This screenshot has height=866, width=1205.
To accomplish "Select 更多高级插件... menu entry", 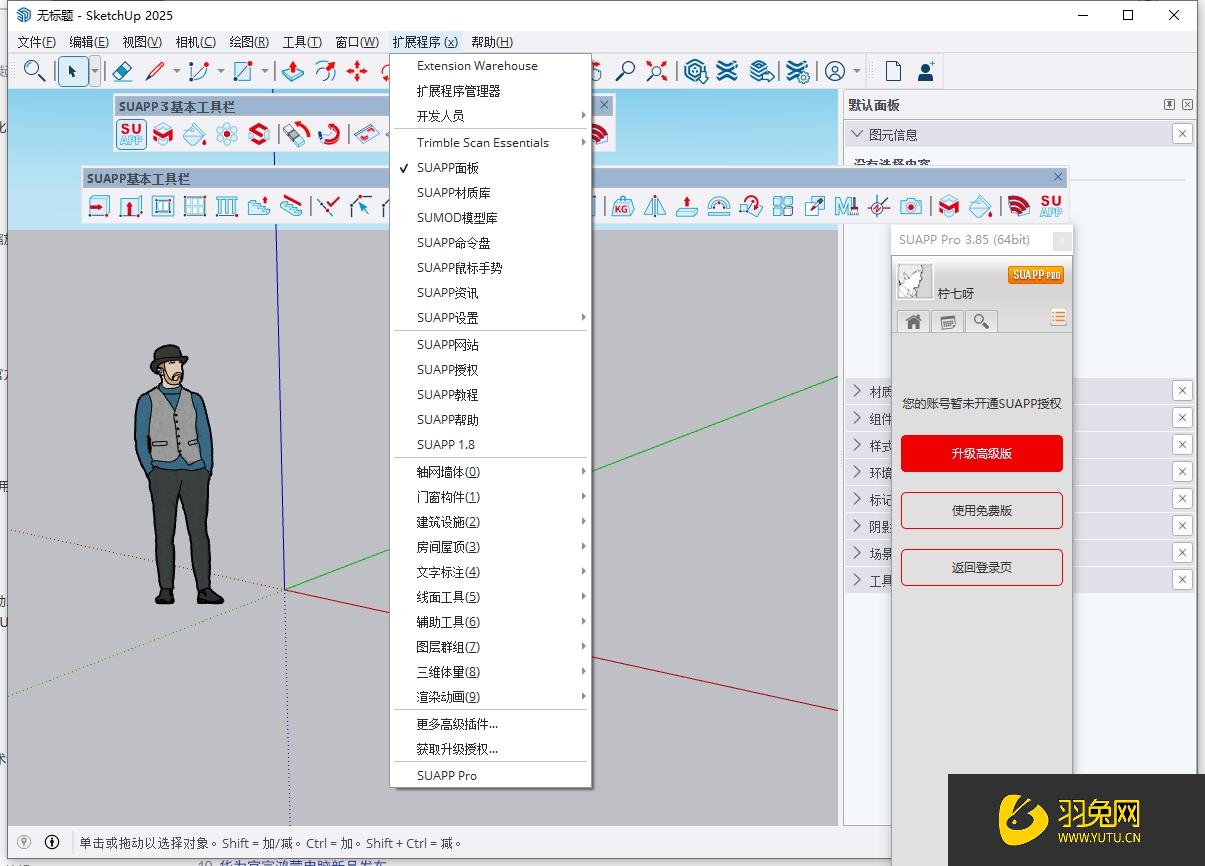I will 490,724.
